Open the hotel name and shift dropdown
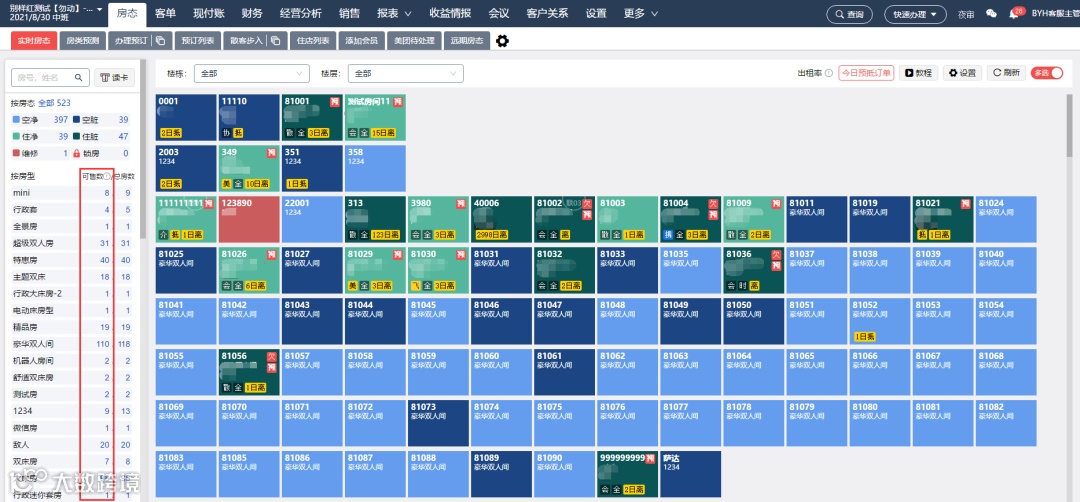This screenshot has width=1080, height=502. pos(56,13)
